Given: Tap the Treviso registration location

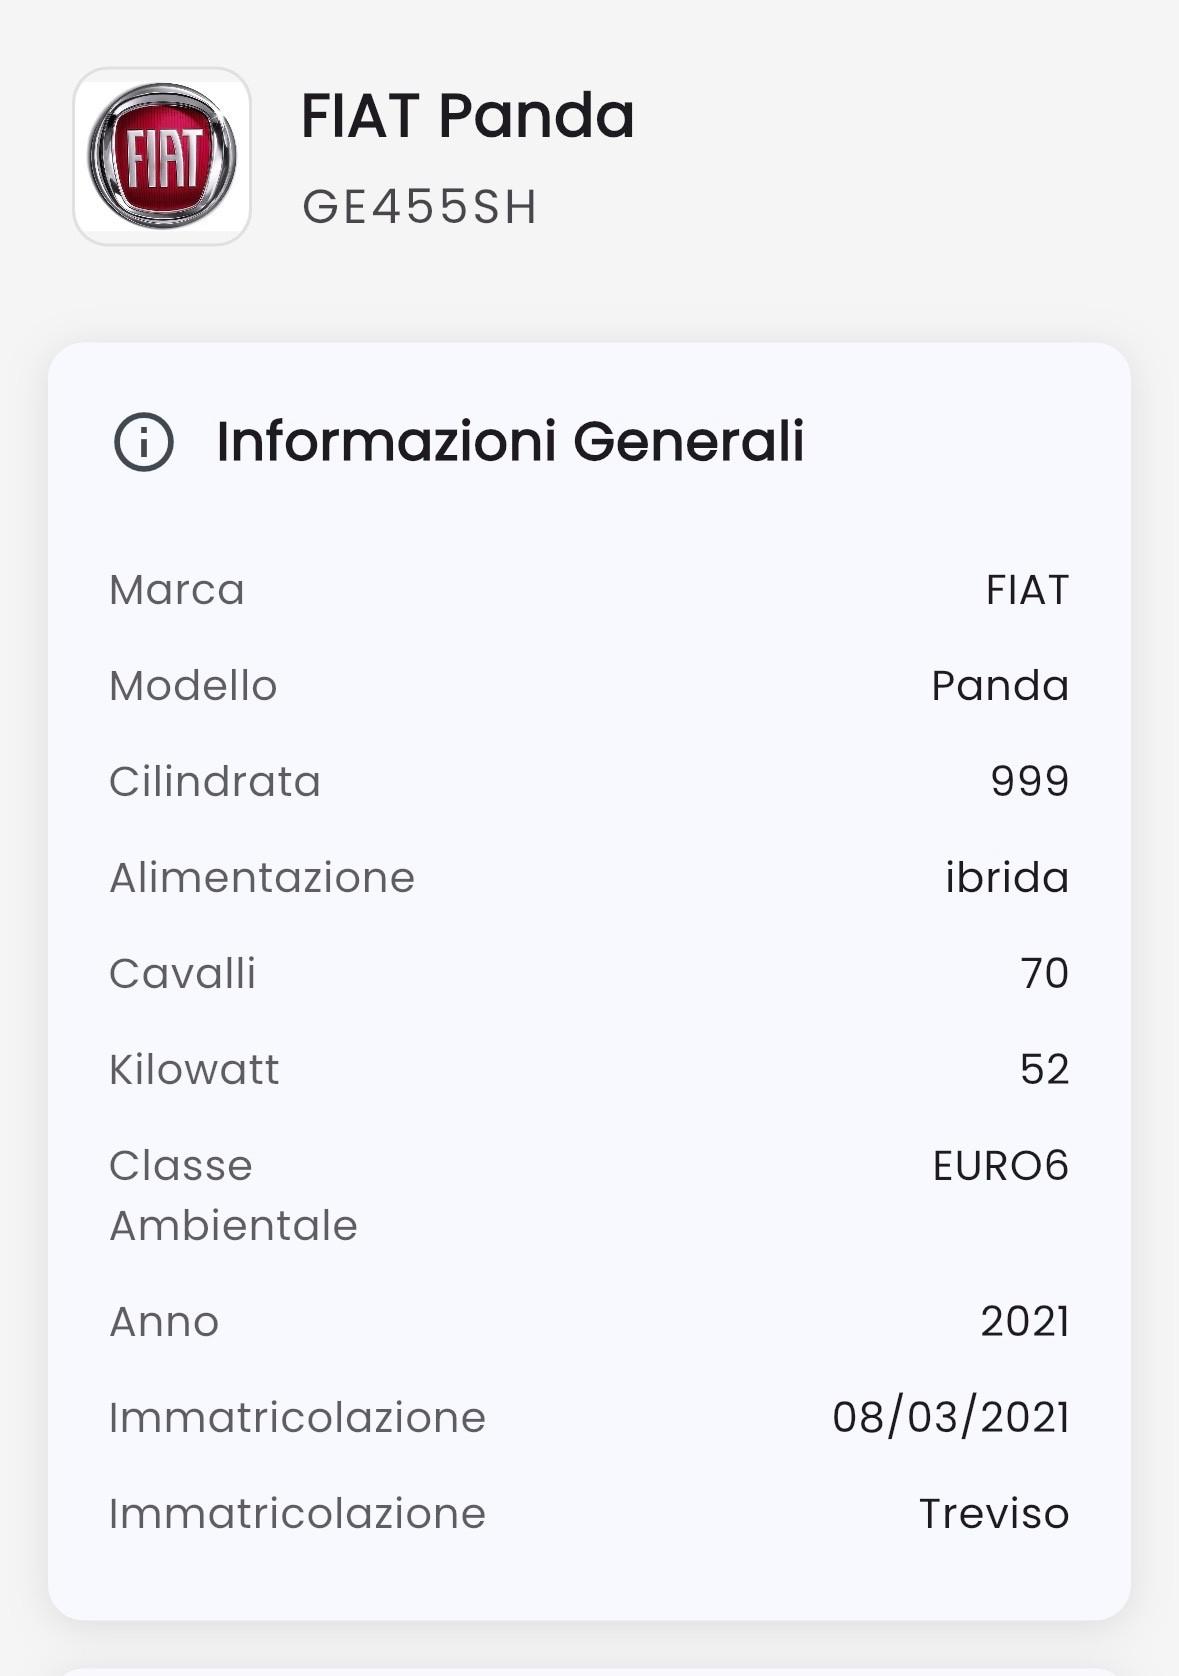Looking at the screenshot, I should (993, 1514).
